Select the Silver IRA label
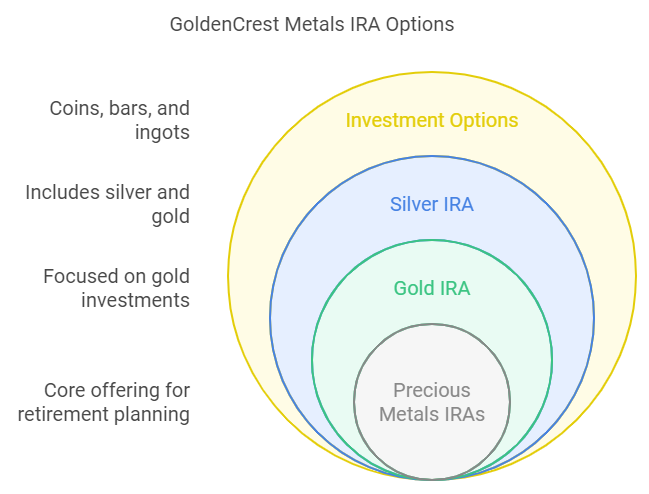The image size is (649, 494). [x=432, y=204]
